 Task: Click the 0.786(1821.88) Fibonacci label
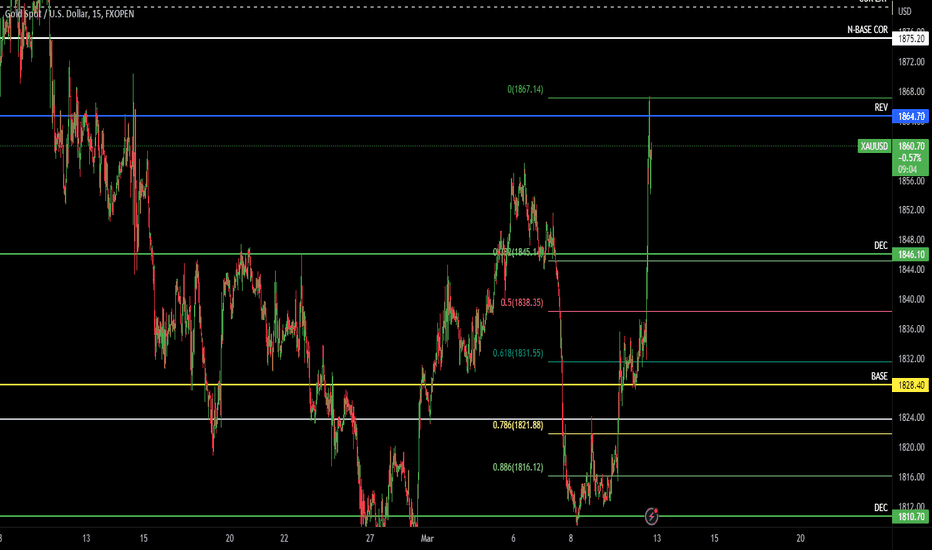[x=518, y=425]
